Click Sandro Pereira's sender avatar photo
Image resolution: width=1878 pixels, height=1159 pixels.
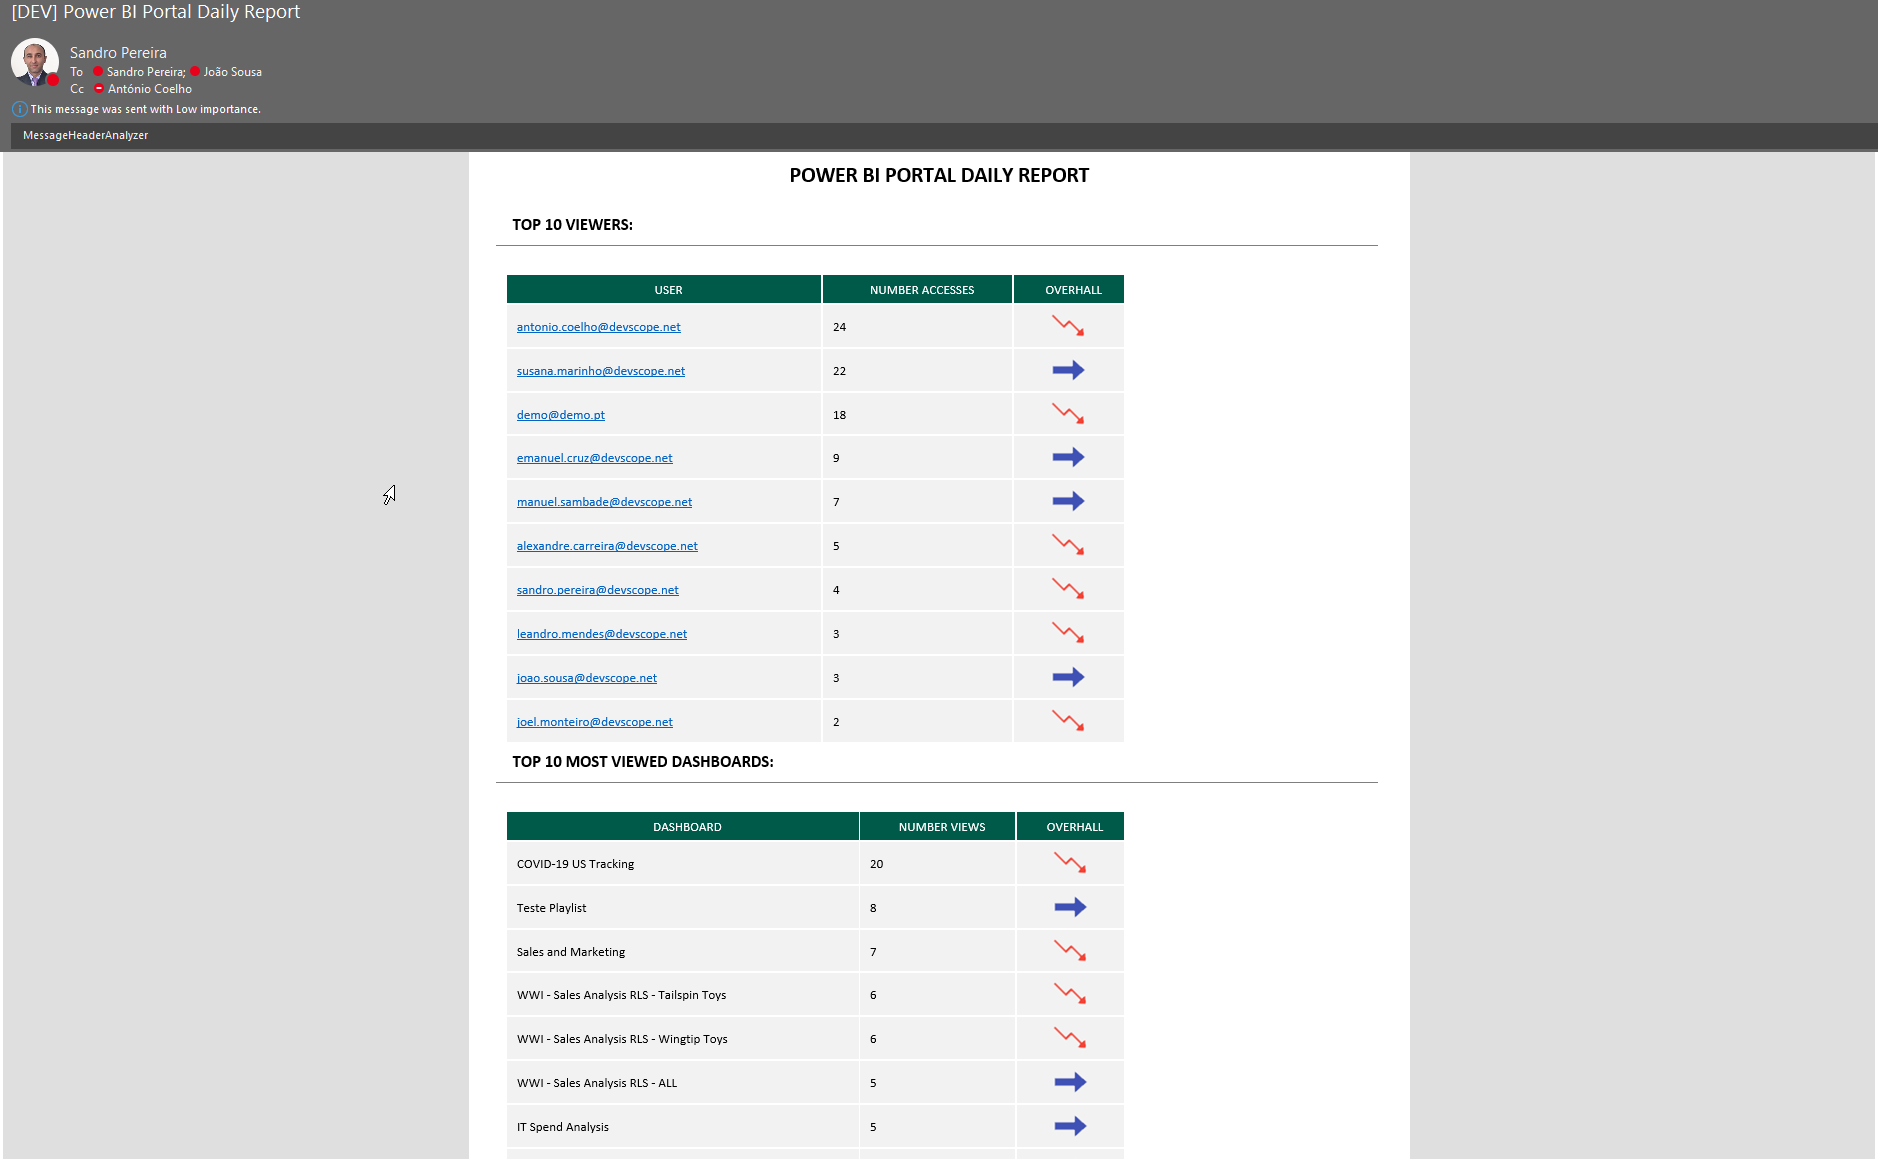34,61
